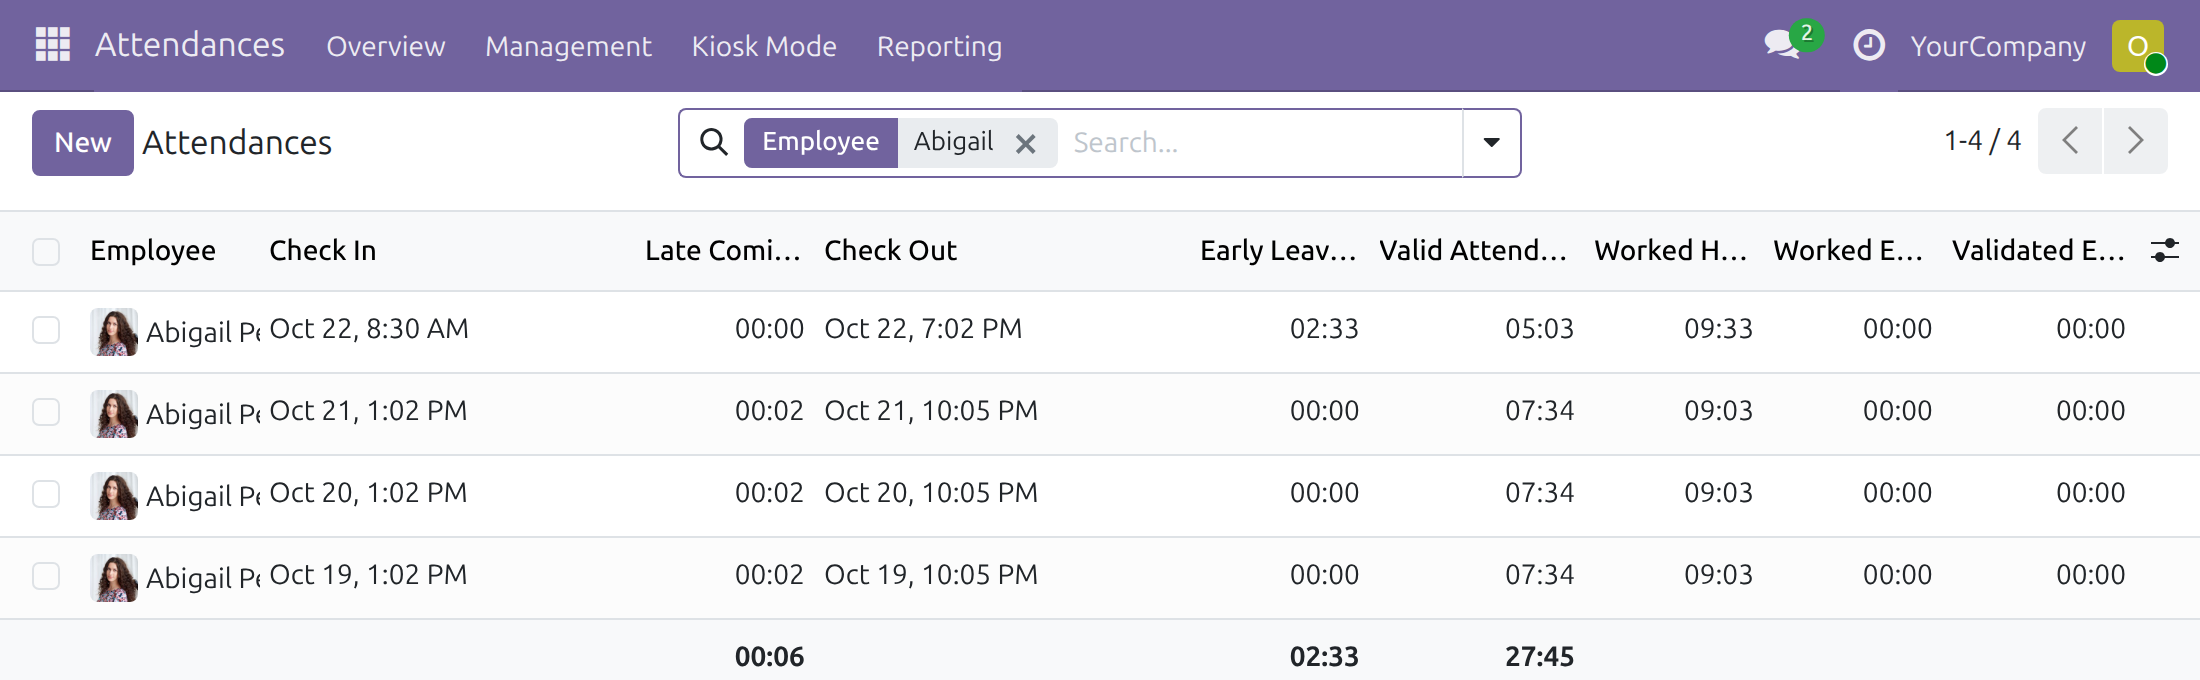Remove the Abigail employee filter

(x=1025, y=144)
